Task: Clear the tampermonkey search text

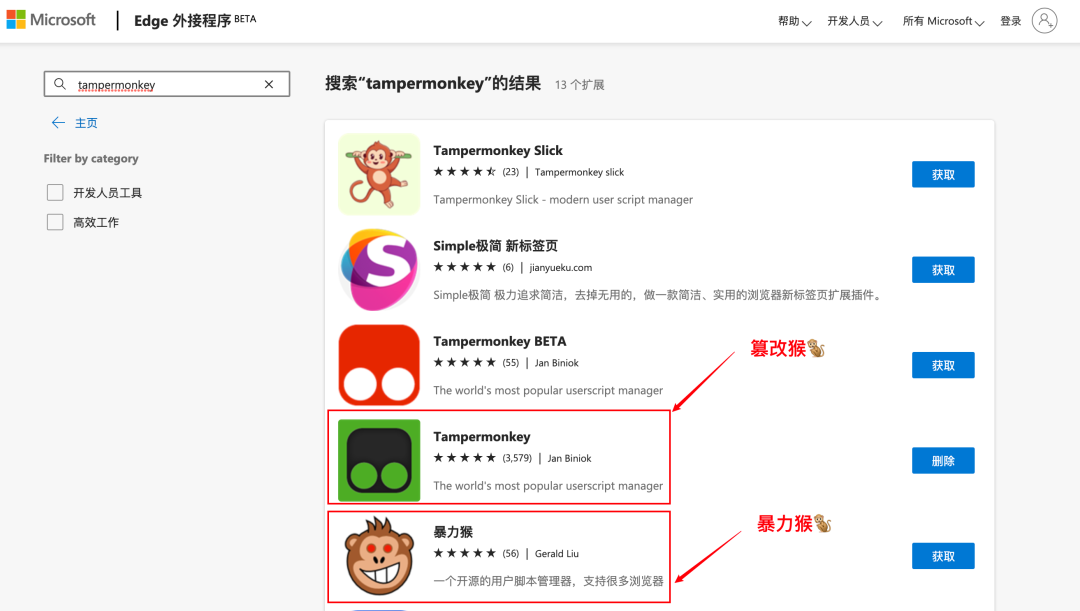Action: [x=269, y=84]
